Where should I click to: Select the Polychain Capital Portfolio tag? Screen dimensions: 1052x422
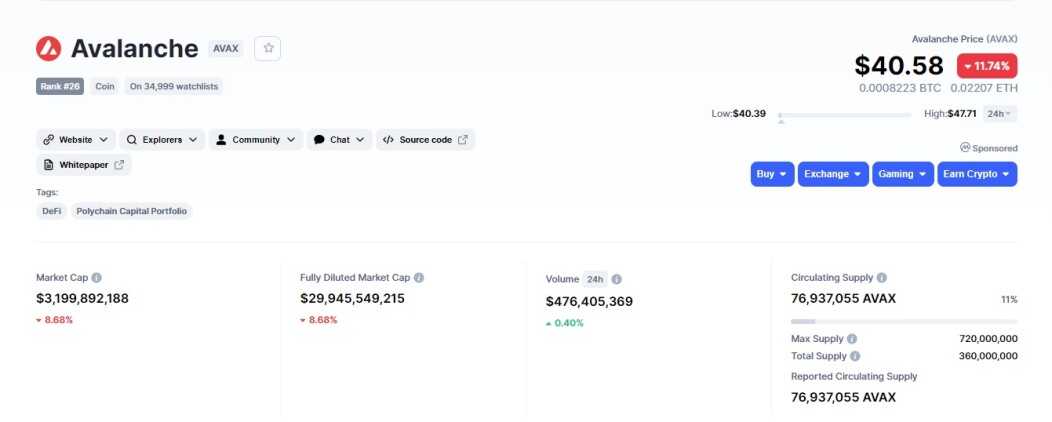pos(132,211)
